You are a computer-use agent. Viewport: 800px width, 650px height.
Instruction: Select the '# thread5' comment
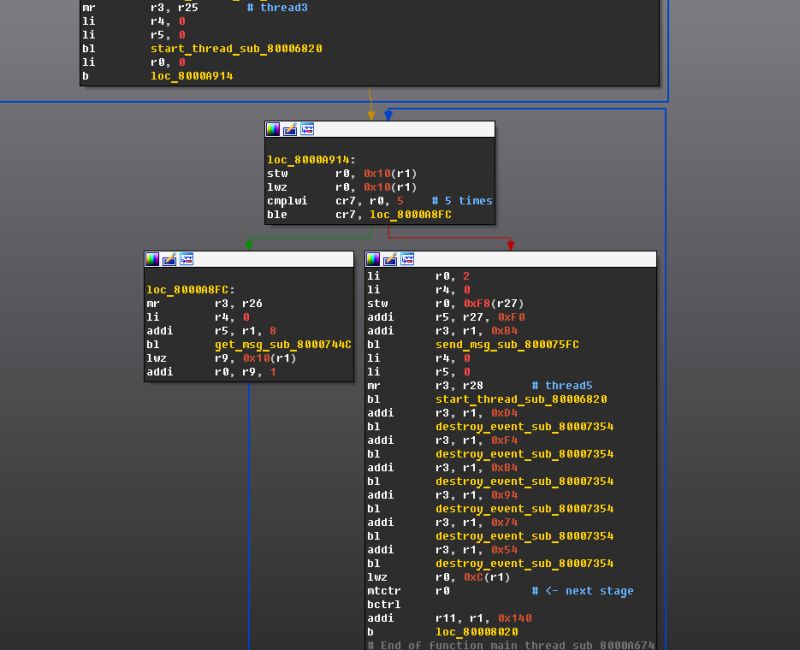click(x=562, y=385)
